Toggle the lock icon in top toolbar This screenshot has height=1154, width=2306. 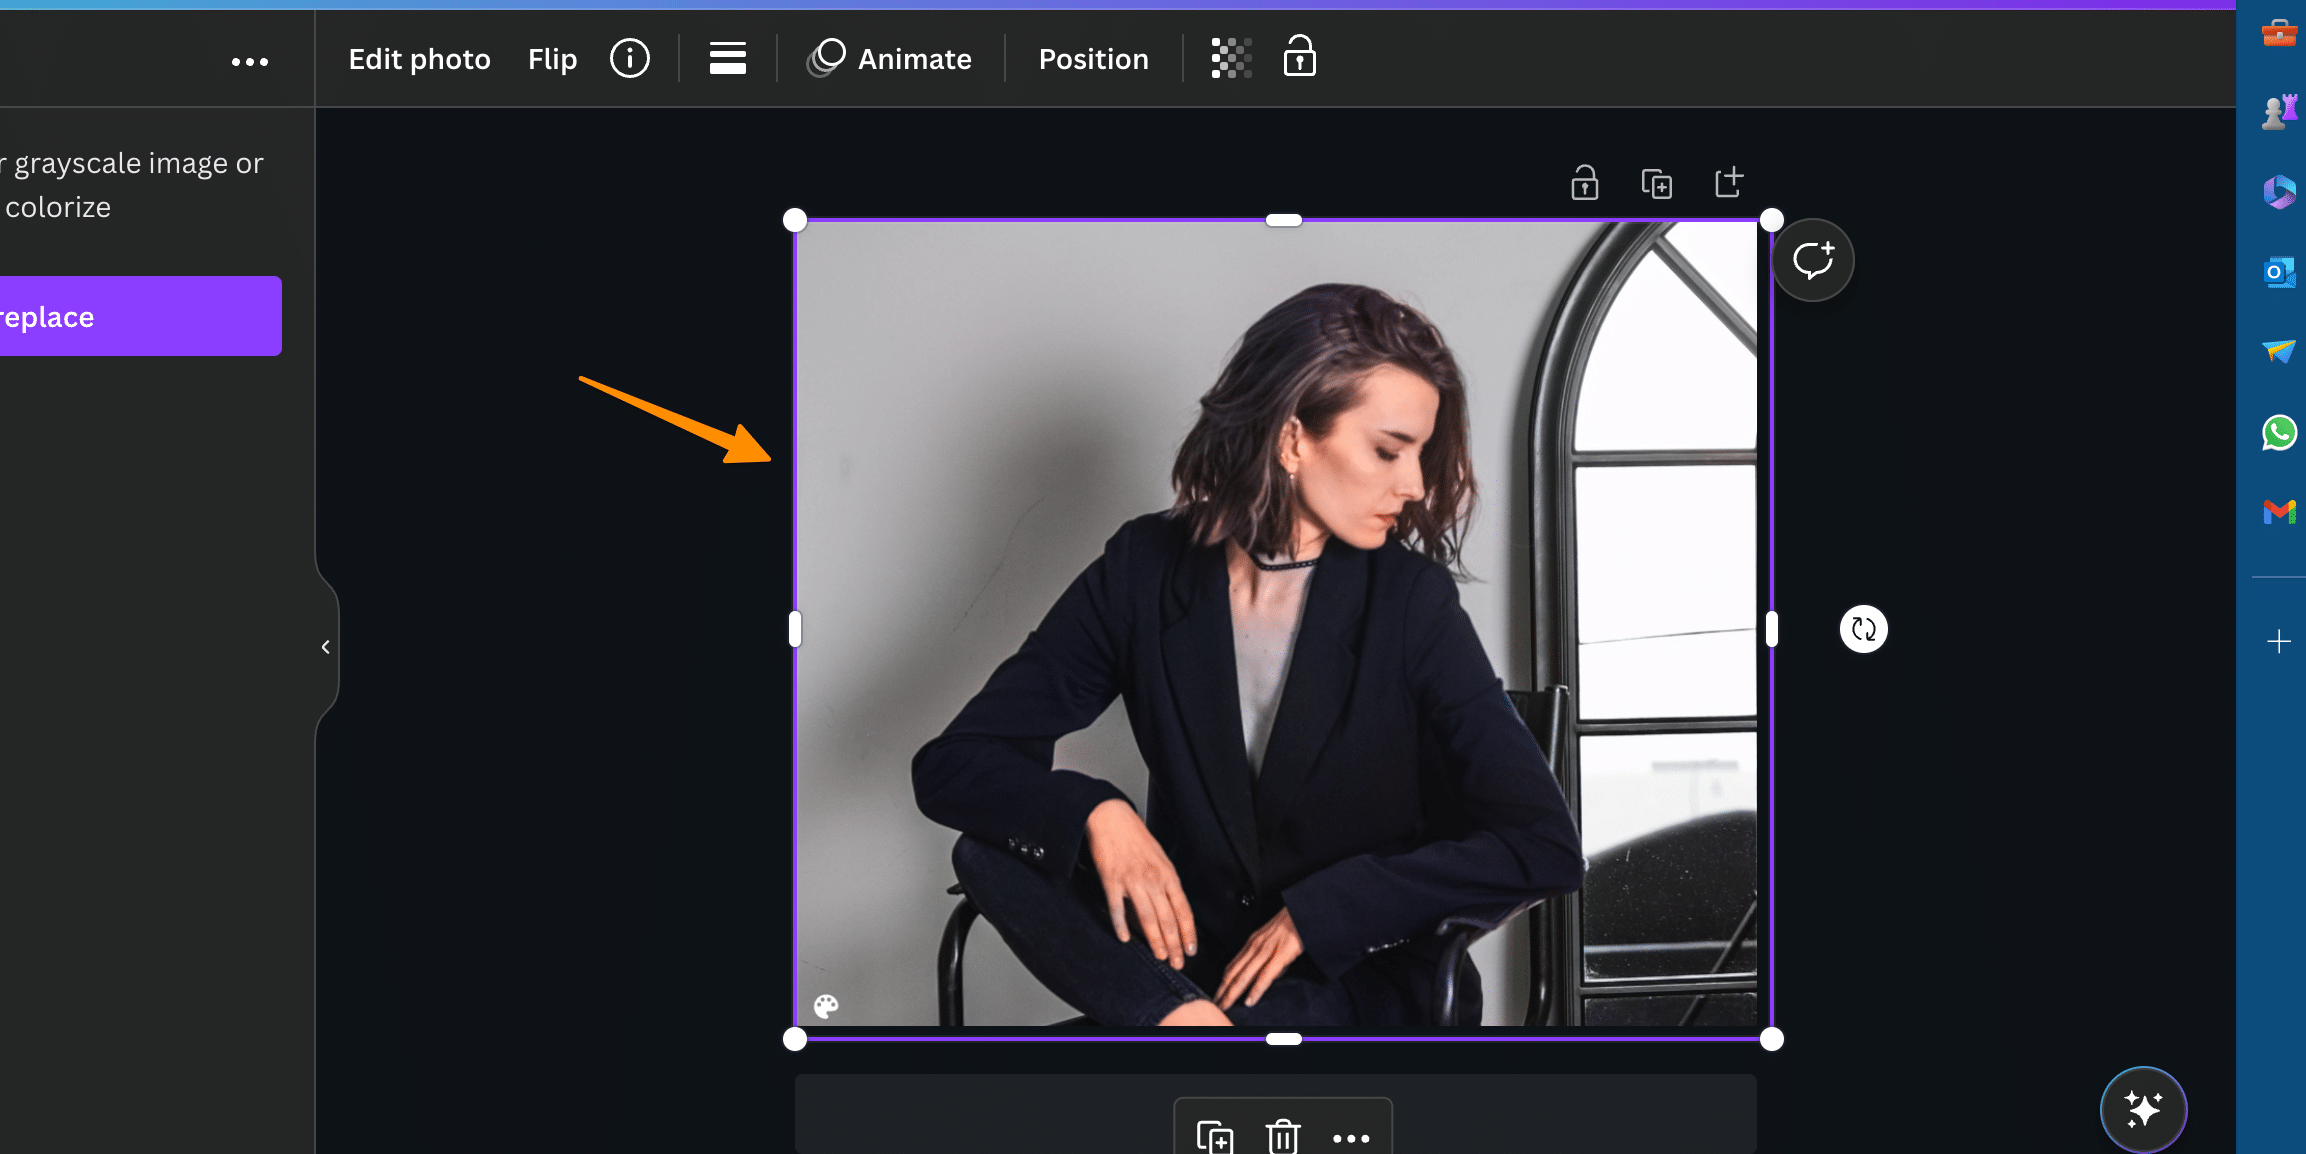coord(1299,56)
